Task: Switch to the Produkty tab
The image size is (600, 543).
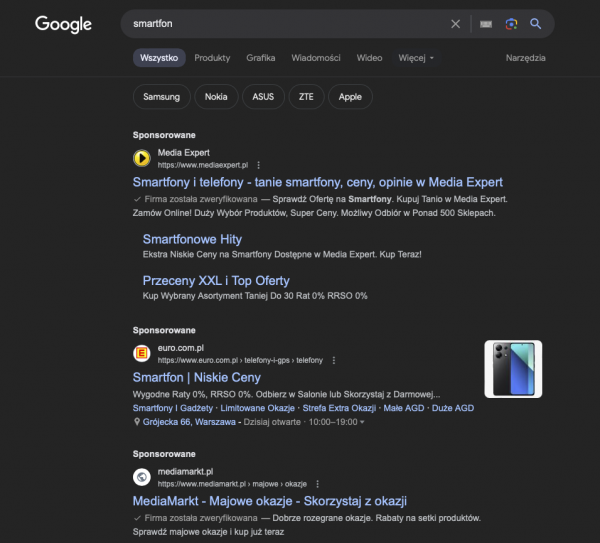Action: [x=212, y=58]
